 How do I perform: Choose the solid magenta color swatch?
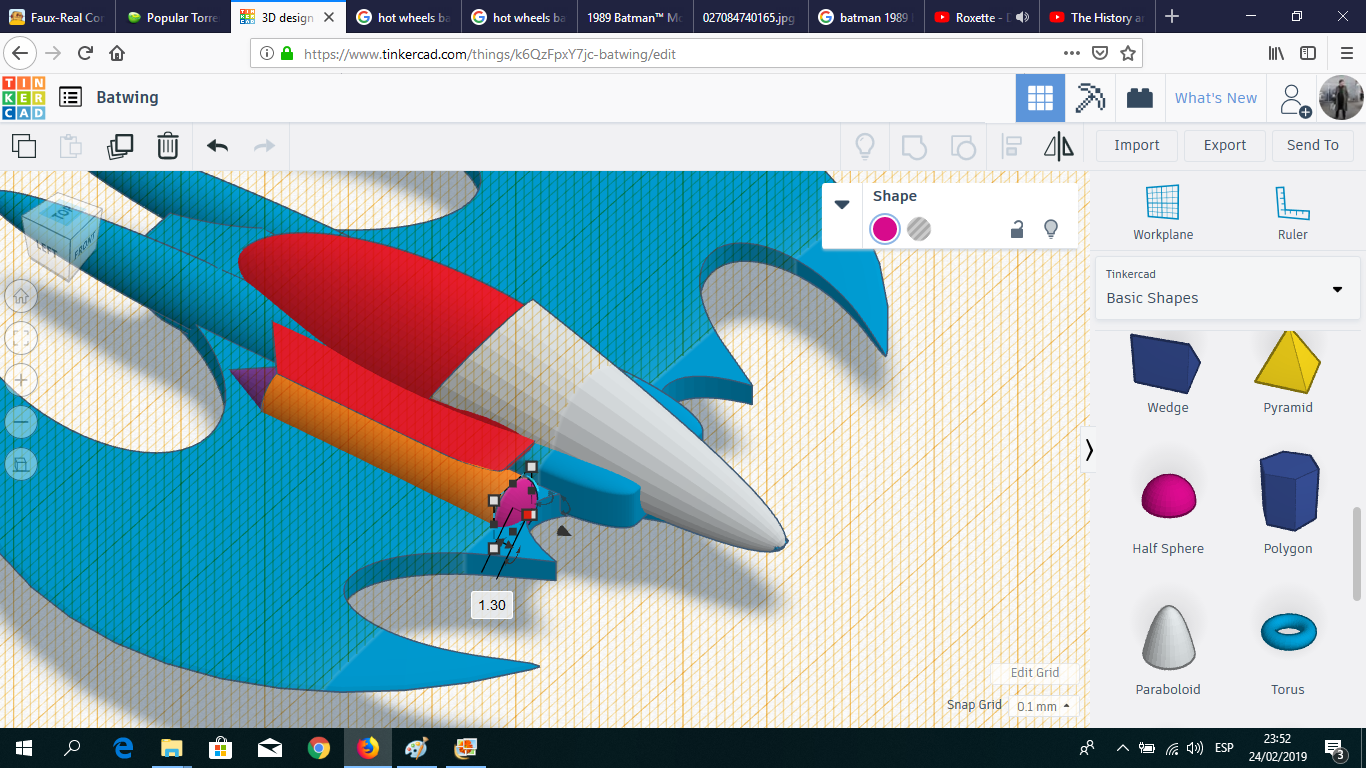click(885, 229)
